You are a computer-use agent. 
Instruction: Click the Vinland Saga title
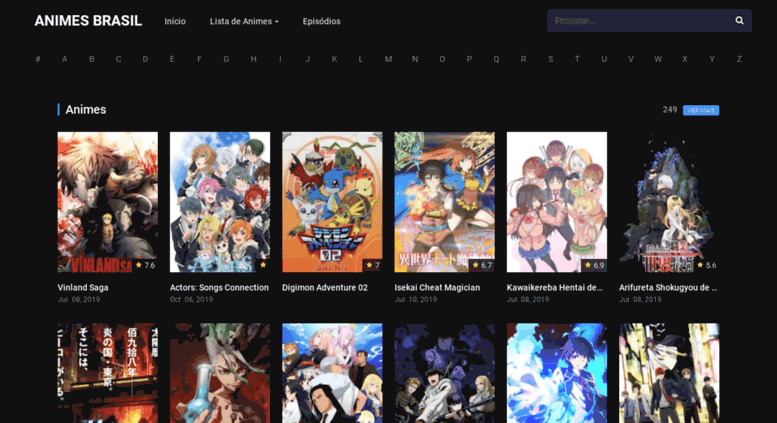(83, 287)
